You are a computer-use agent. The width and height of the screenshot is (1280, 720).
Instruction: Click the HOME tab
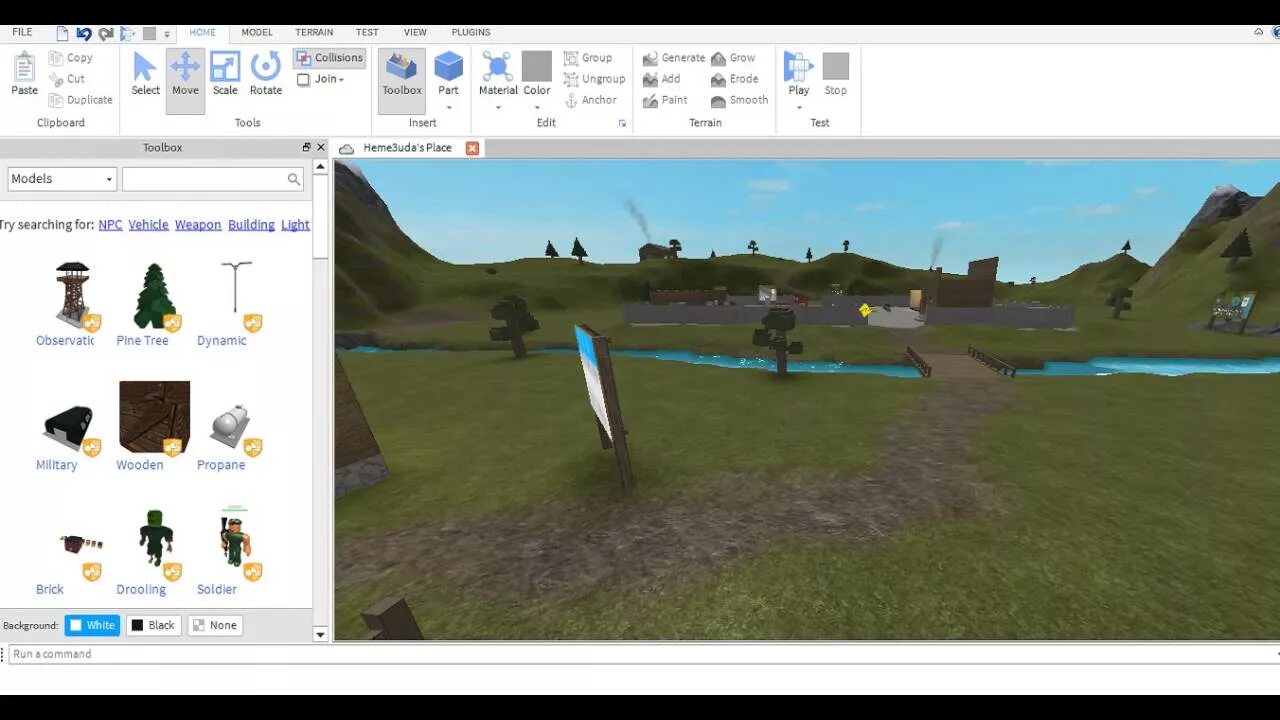click(202, 32)
